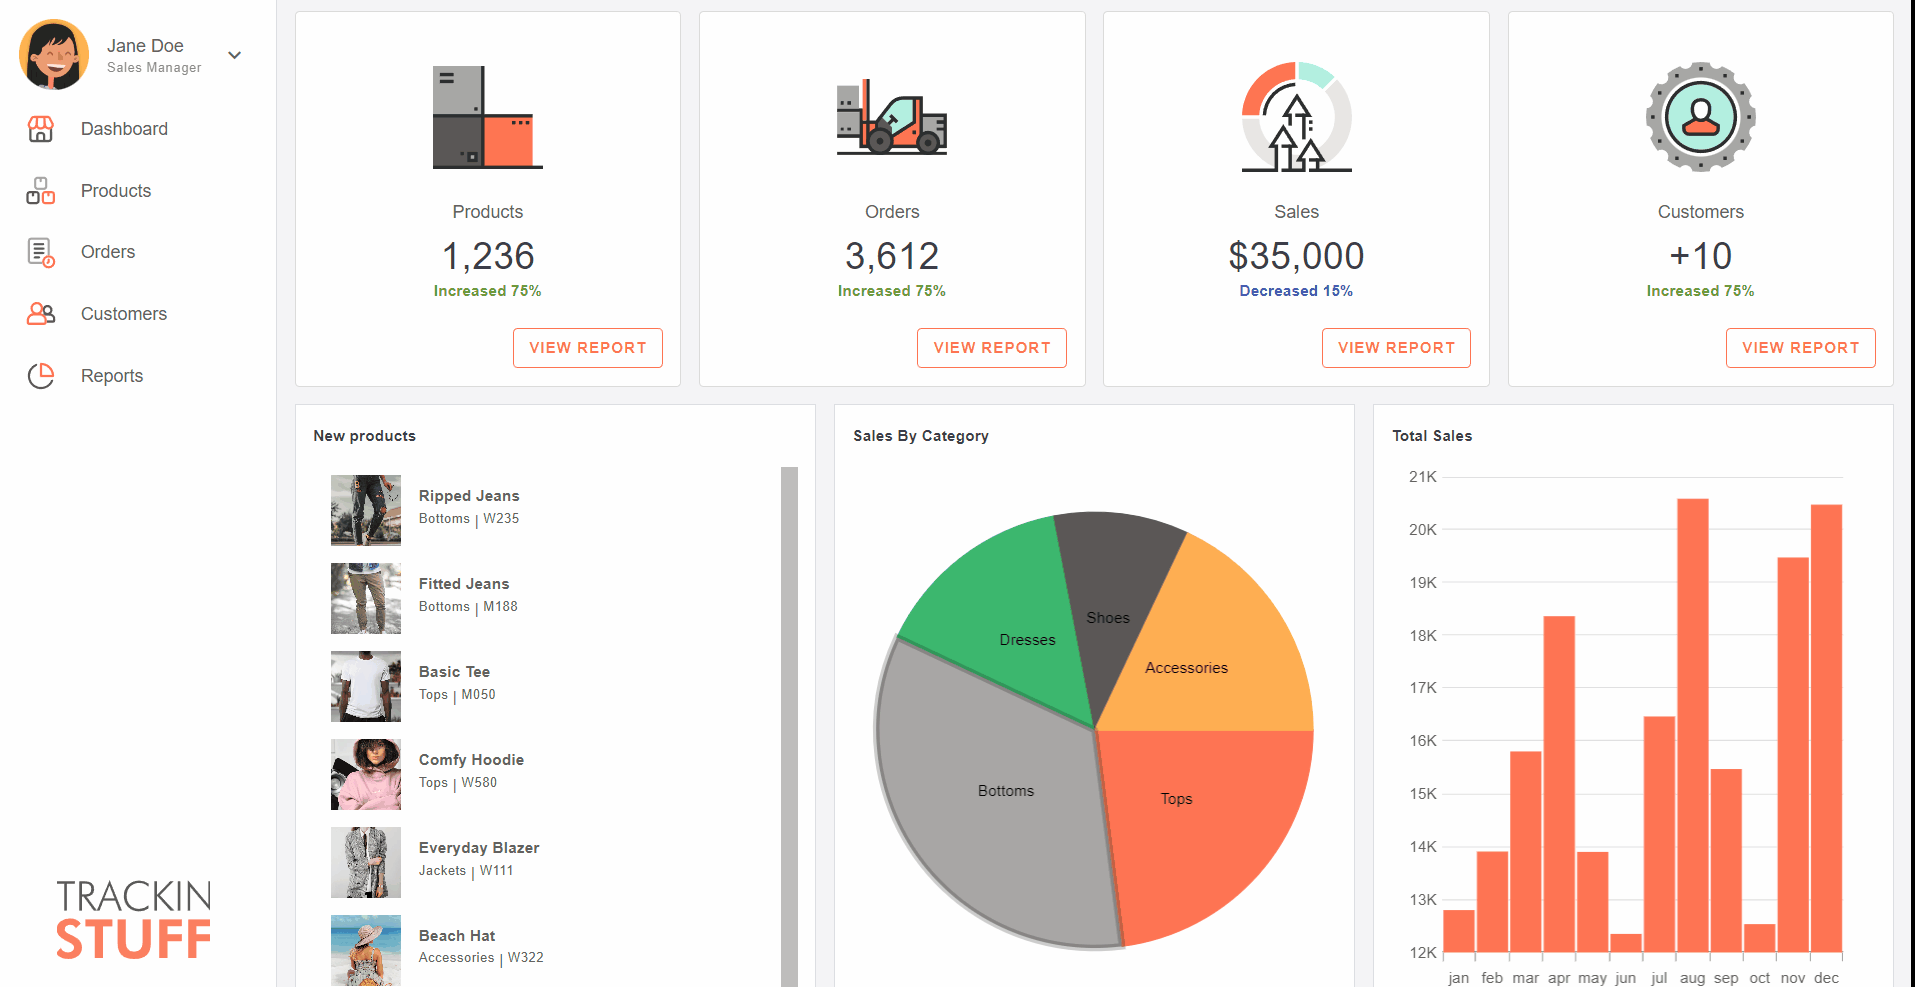This screenshot has width=1915, height=987.
Task: Click the Products boxes icon in sidebar
Action: click(x=41, y=191)
